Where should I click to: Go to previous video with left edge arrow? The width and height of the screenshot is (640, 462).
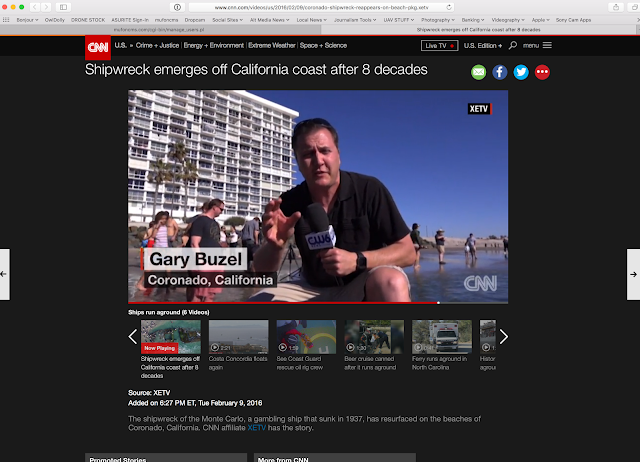[x=4, y=274]
